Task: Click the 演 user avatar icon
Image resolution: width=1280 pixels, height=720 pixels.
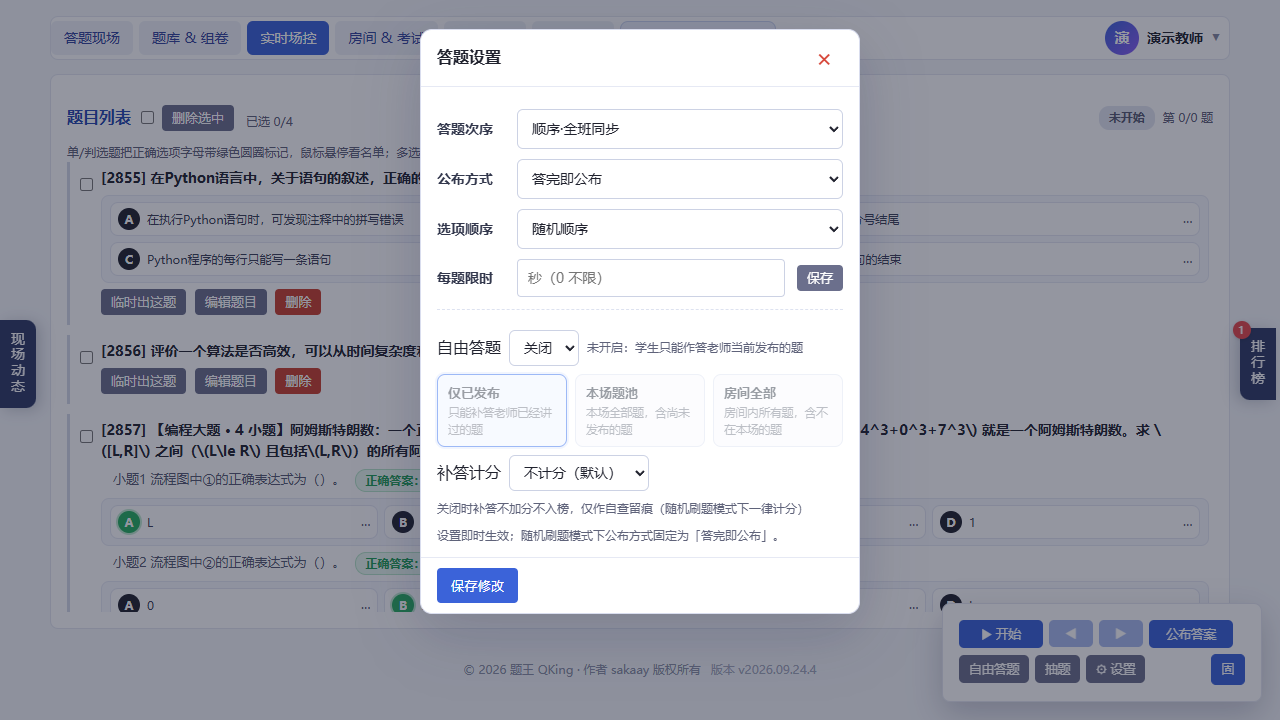Action: [x=1122, y=38]
